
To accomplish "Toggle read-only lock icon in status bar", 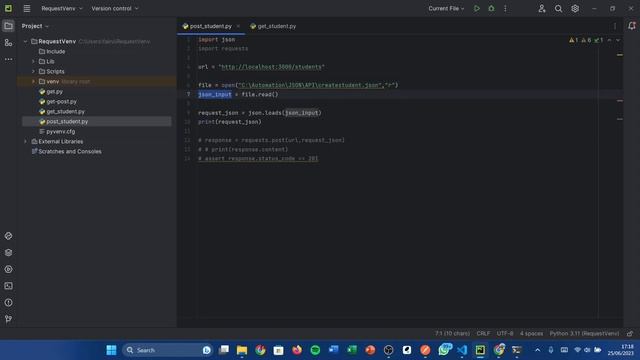I will click(630, 333).
